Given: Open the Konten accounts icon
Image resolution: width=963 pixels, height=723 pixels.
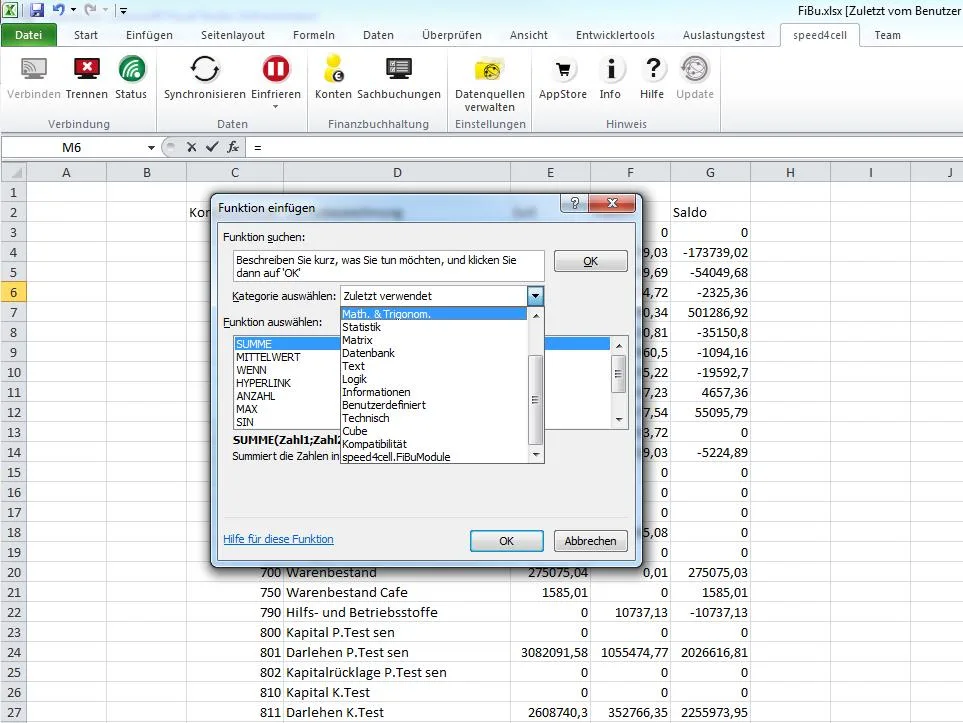Looking at the screenshot, I should tap(333, 69).
